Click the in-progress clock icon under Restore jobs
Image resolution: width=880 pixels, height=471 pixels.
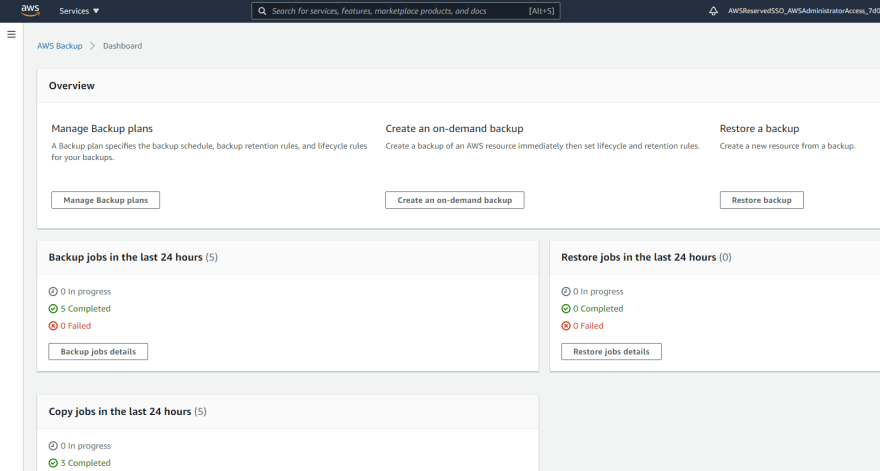tap(566, 291)
